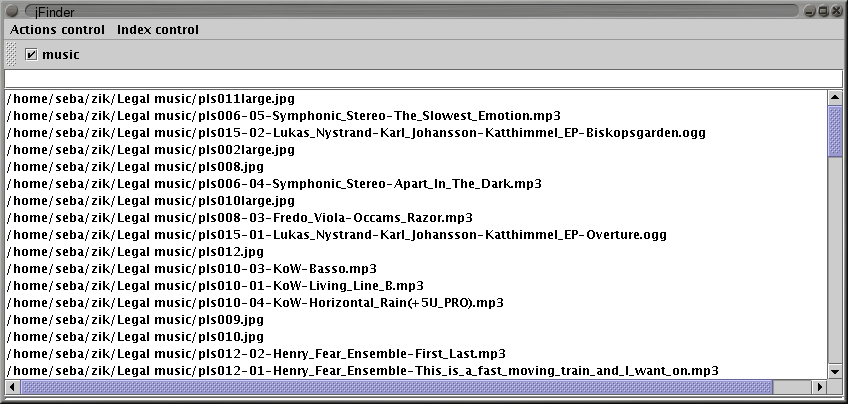
Task: Select the KoW-Basso.mp3 entry
Action: click(x=191, y=268)
